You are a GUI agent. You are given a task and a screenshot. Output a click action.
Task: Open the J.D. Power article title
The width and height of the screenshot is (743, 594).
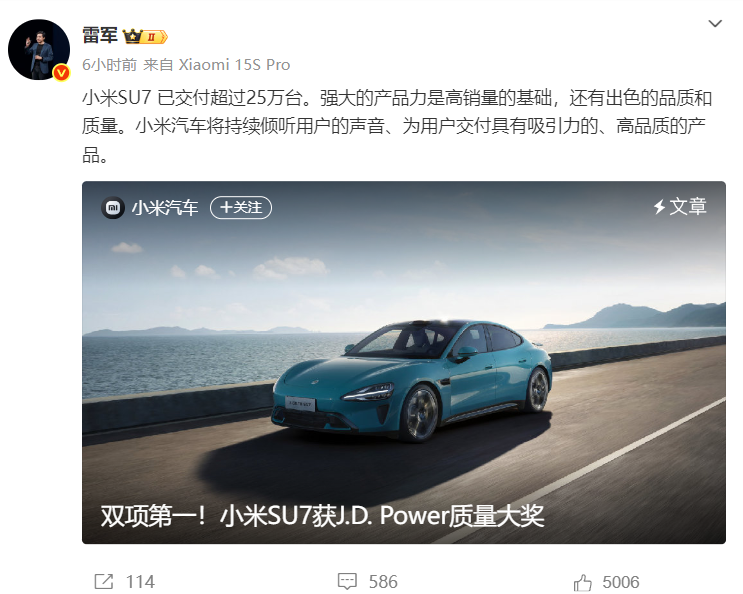pyautogui.click(x=322, y=515)
